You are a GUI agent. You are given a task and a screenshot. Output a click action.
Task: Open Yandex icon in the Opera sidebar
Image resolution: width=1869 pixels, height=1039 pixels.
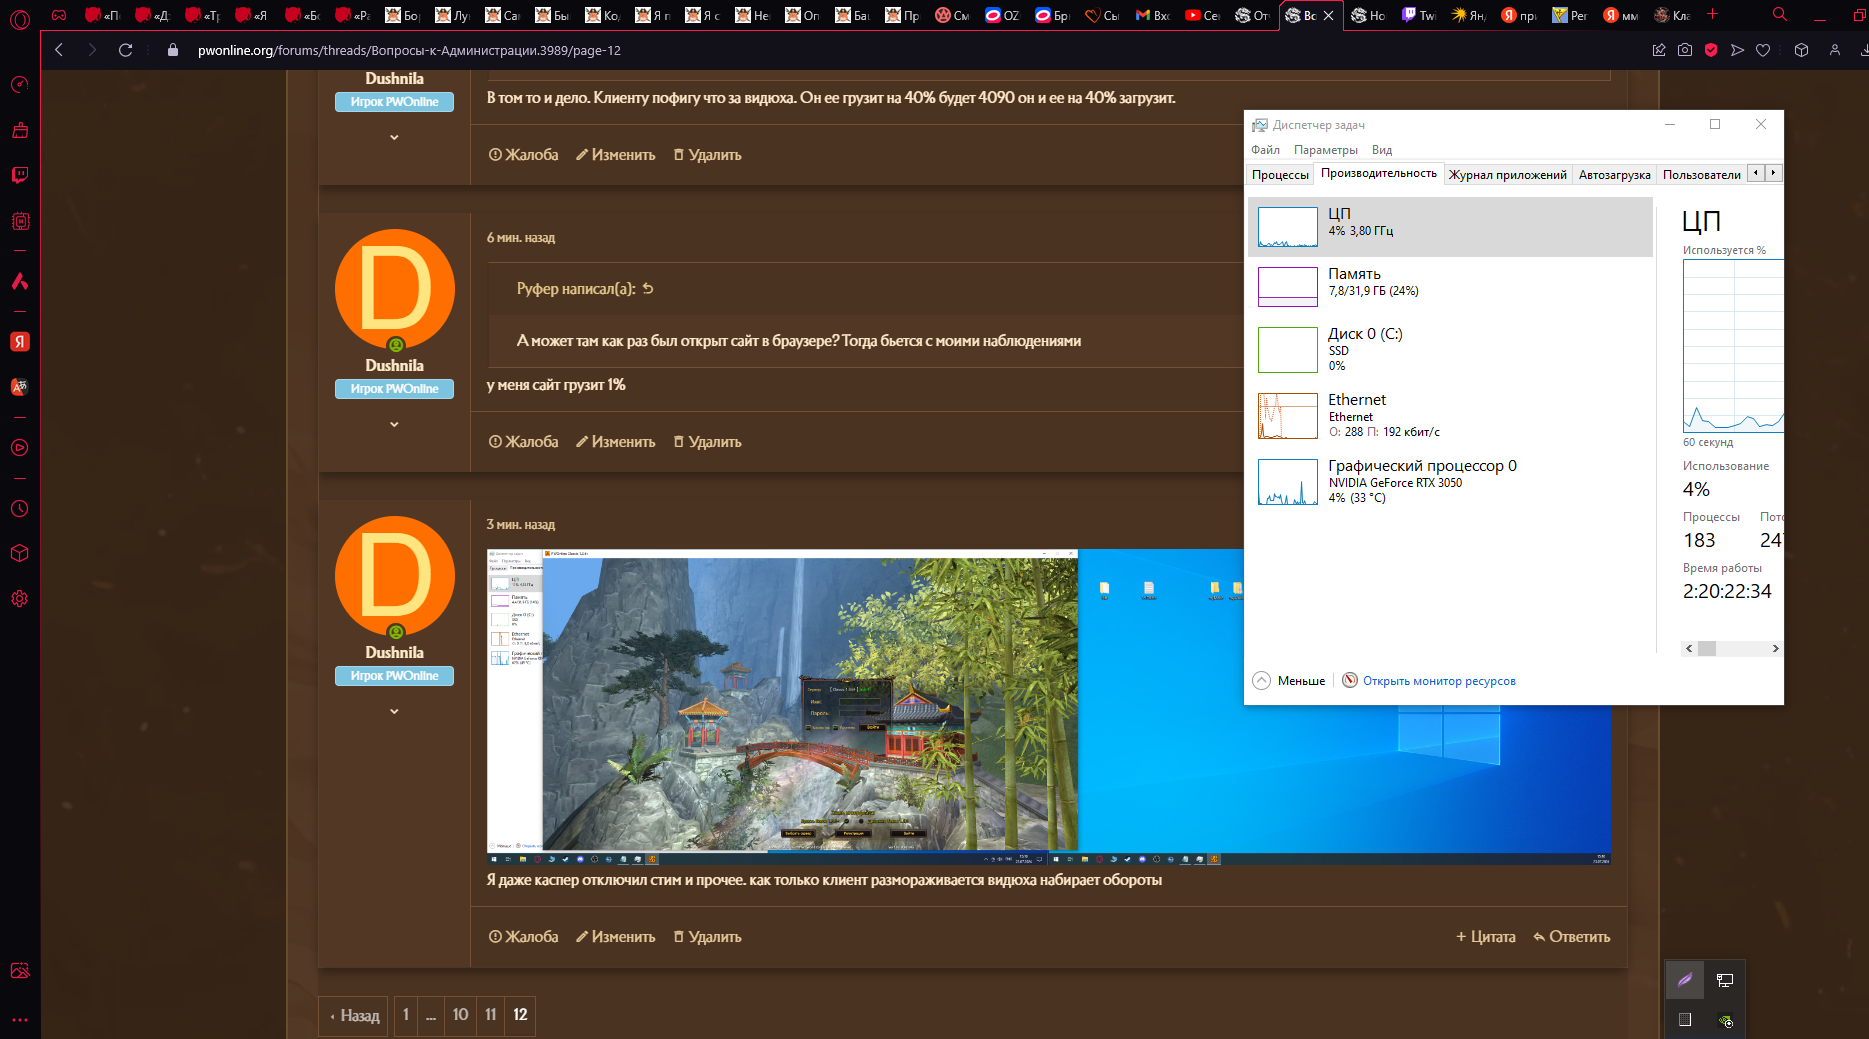(19, 342)
